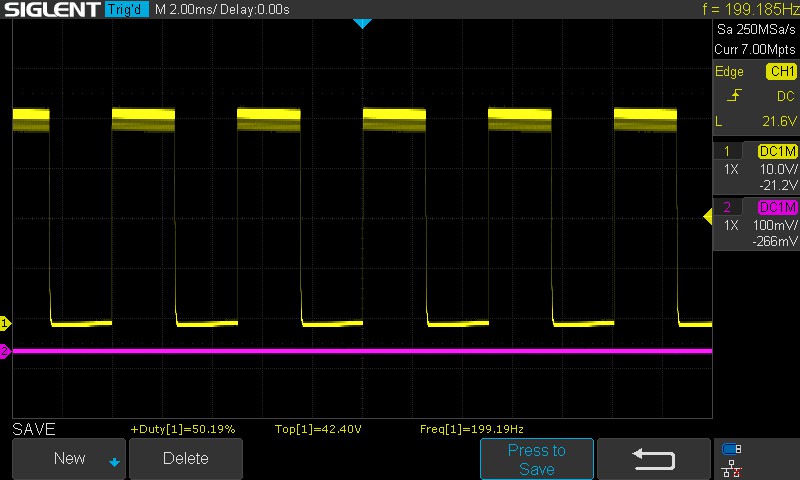800x480 pixels.
Task: Click the network LAN status icon
Action: pos(732,468)
